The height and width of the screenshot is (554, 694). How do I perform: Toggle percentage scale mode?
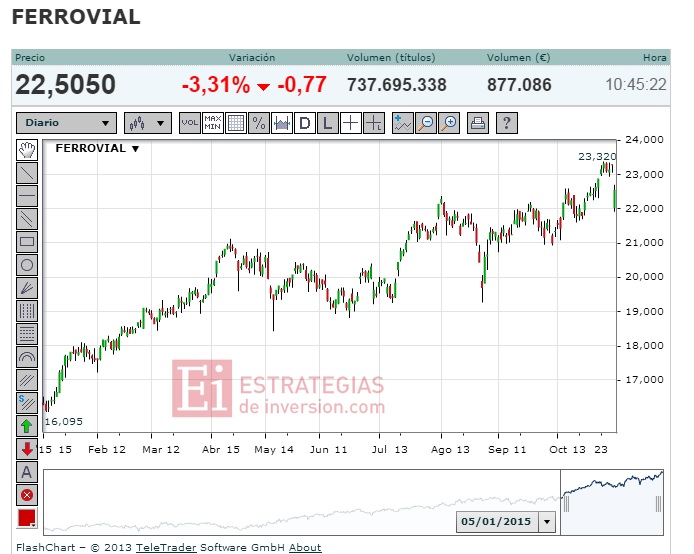pos(258,123)
